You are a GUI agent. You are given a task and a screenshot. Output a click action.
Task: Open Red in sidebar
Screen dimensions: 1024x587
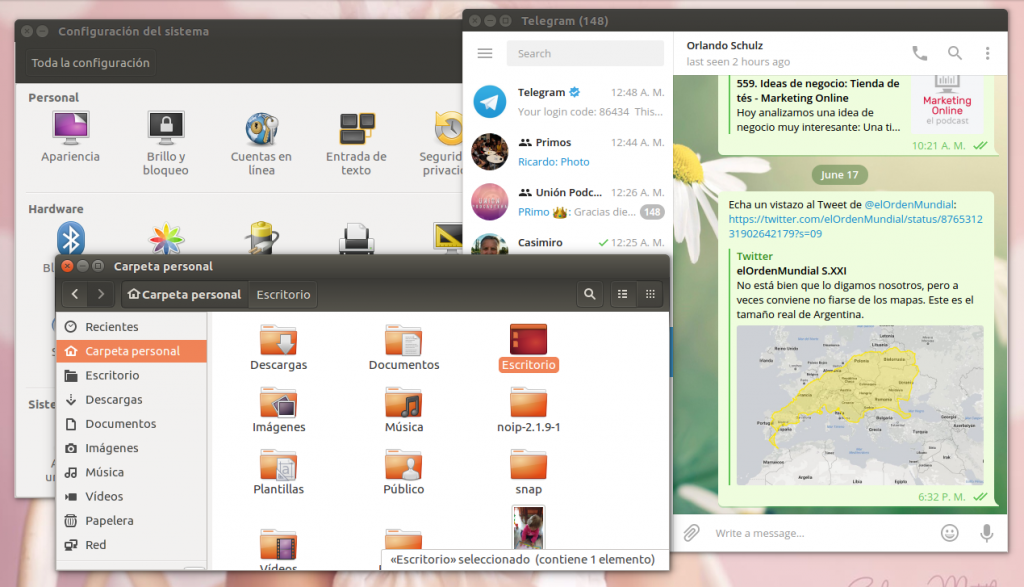point(132,544)
